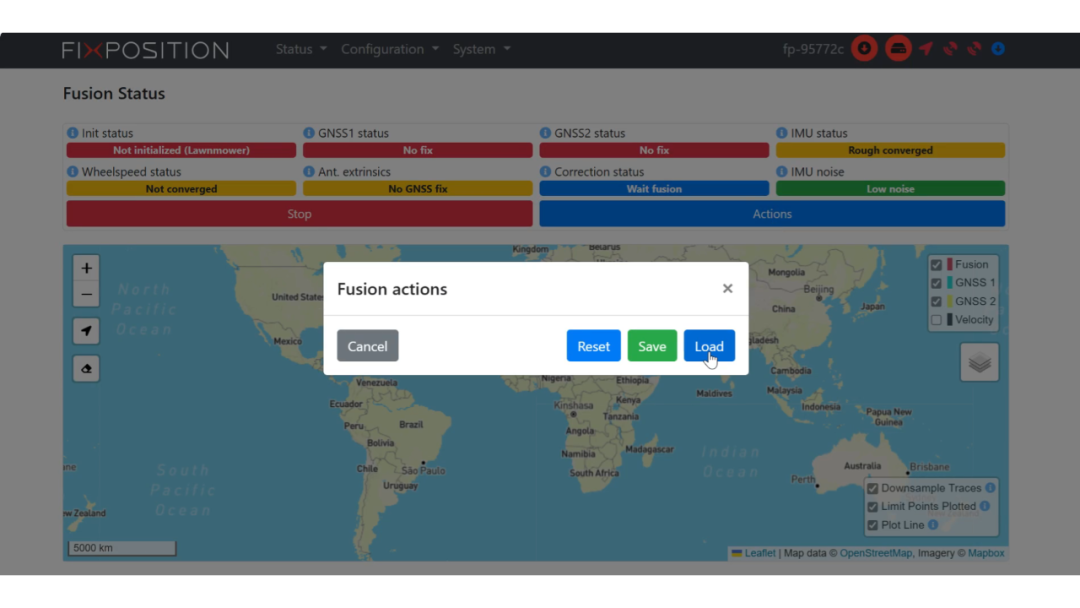
Task: Click the Ant. extrinsics info icon
Action: (x=309, y=171)
